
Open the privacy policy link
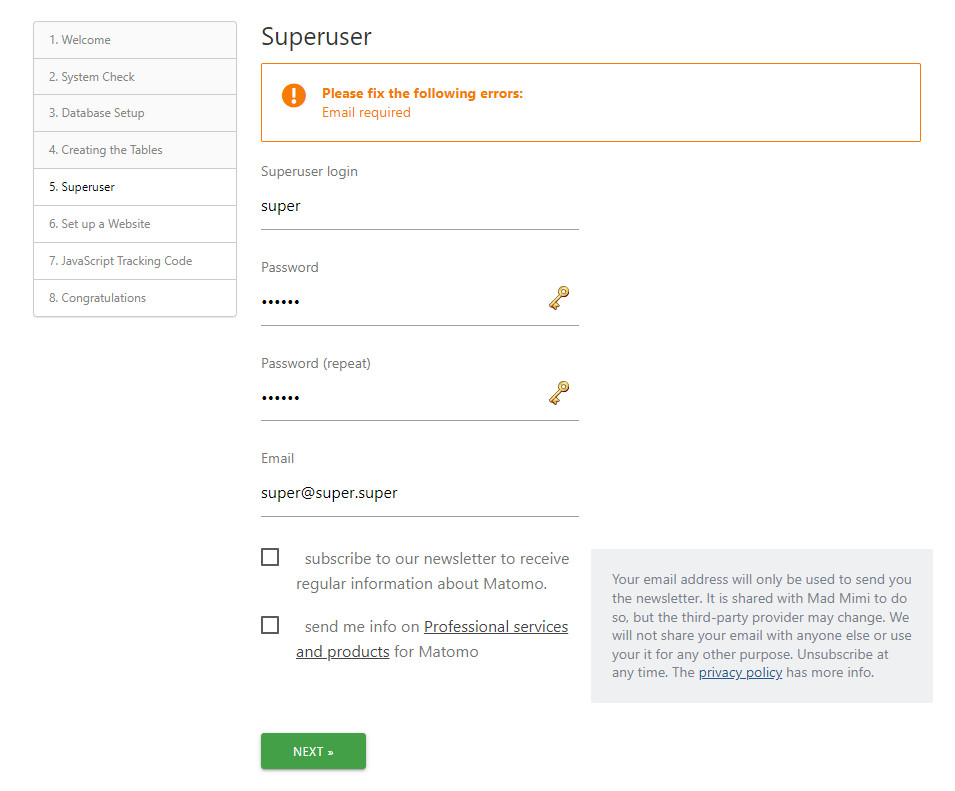click(x=740, y=672)
